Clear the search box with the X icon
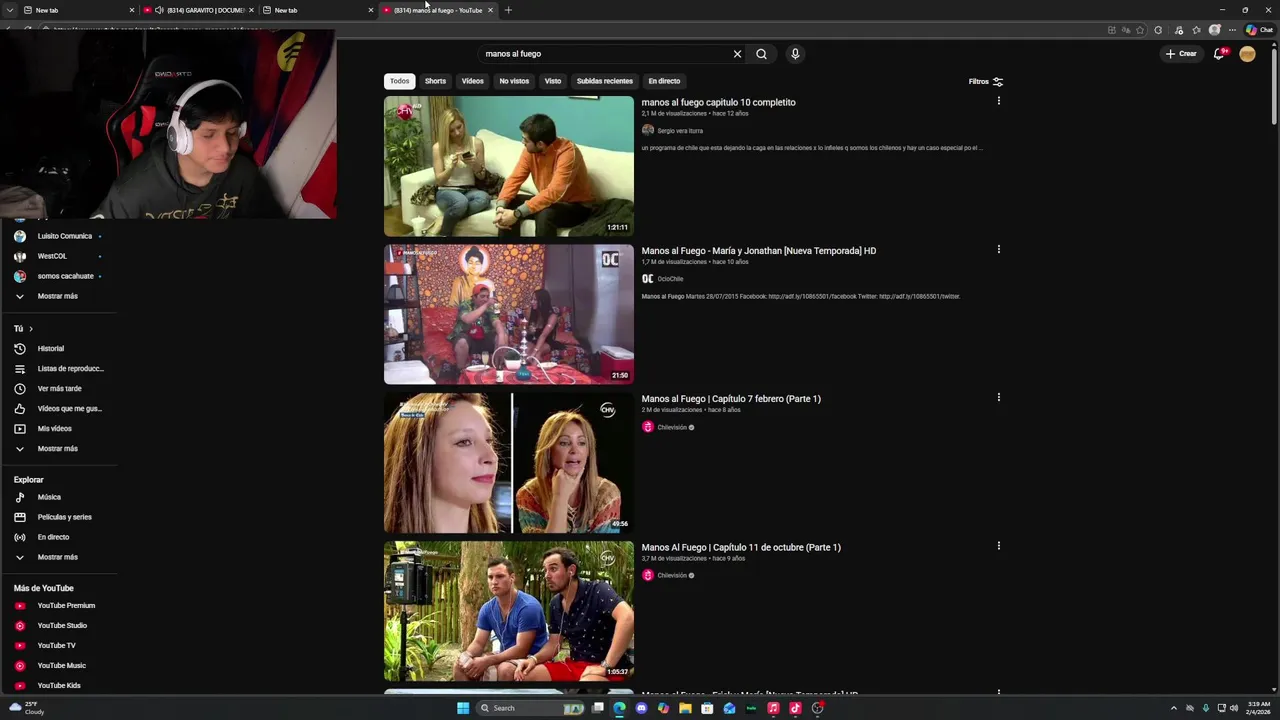This screenshot has height=720, width=1280. [737, 54]
